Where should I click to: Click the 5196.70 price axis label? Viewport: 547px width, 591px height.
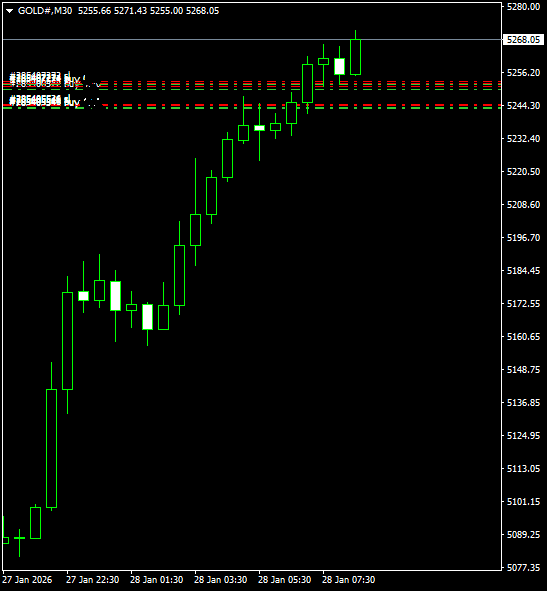[523, 237]
